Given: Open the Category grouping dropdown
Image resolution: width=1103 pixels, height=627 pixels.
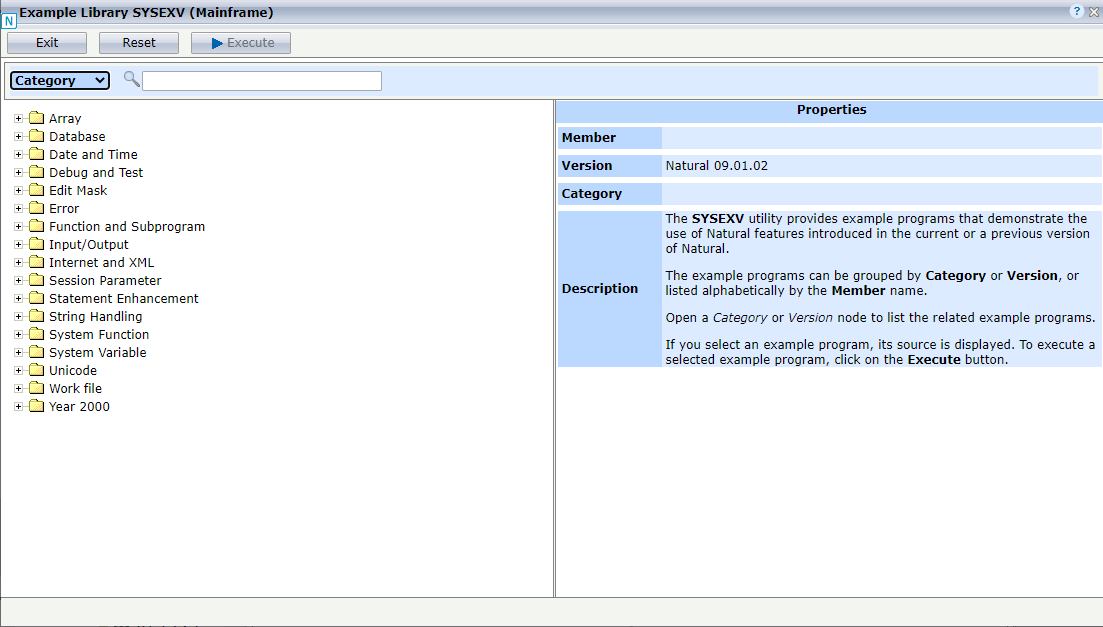Looking at the screenshot, I should click(59, 80).
